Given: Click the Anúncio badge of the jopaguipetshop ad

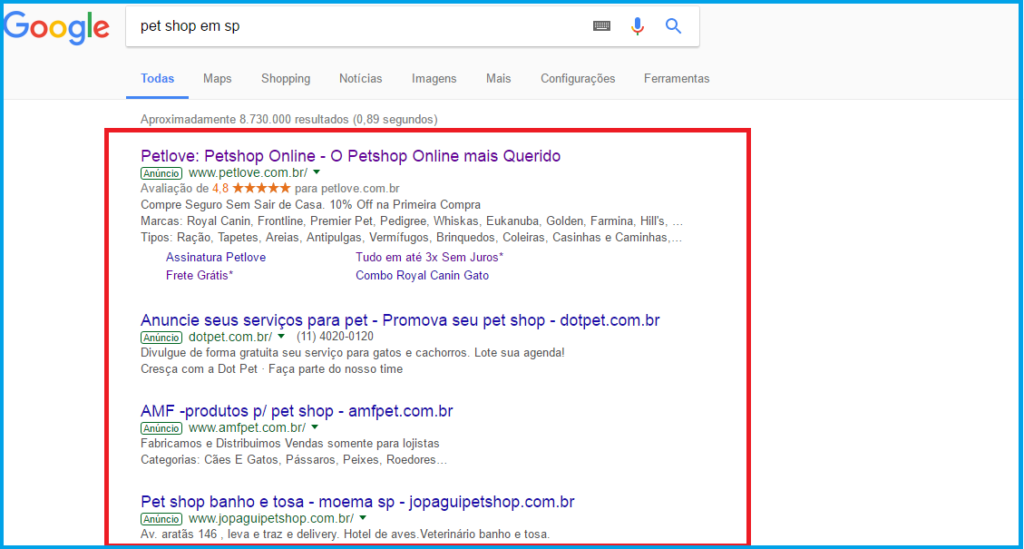Looking at the screenshot, I should point(161,519).
